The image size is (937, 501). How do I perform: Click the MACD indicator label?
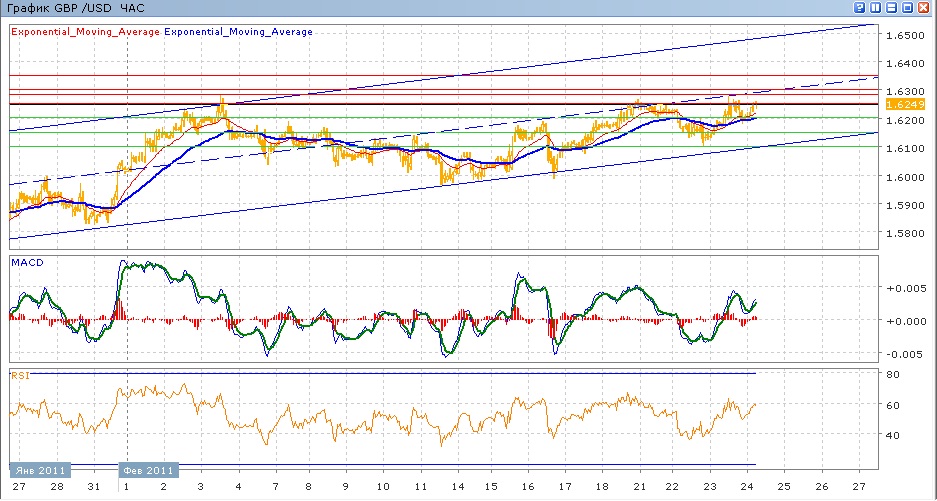point(27,262)
